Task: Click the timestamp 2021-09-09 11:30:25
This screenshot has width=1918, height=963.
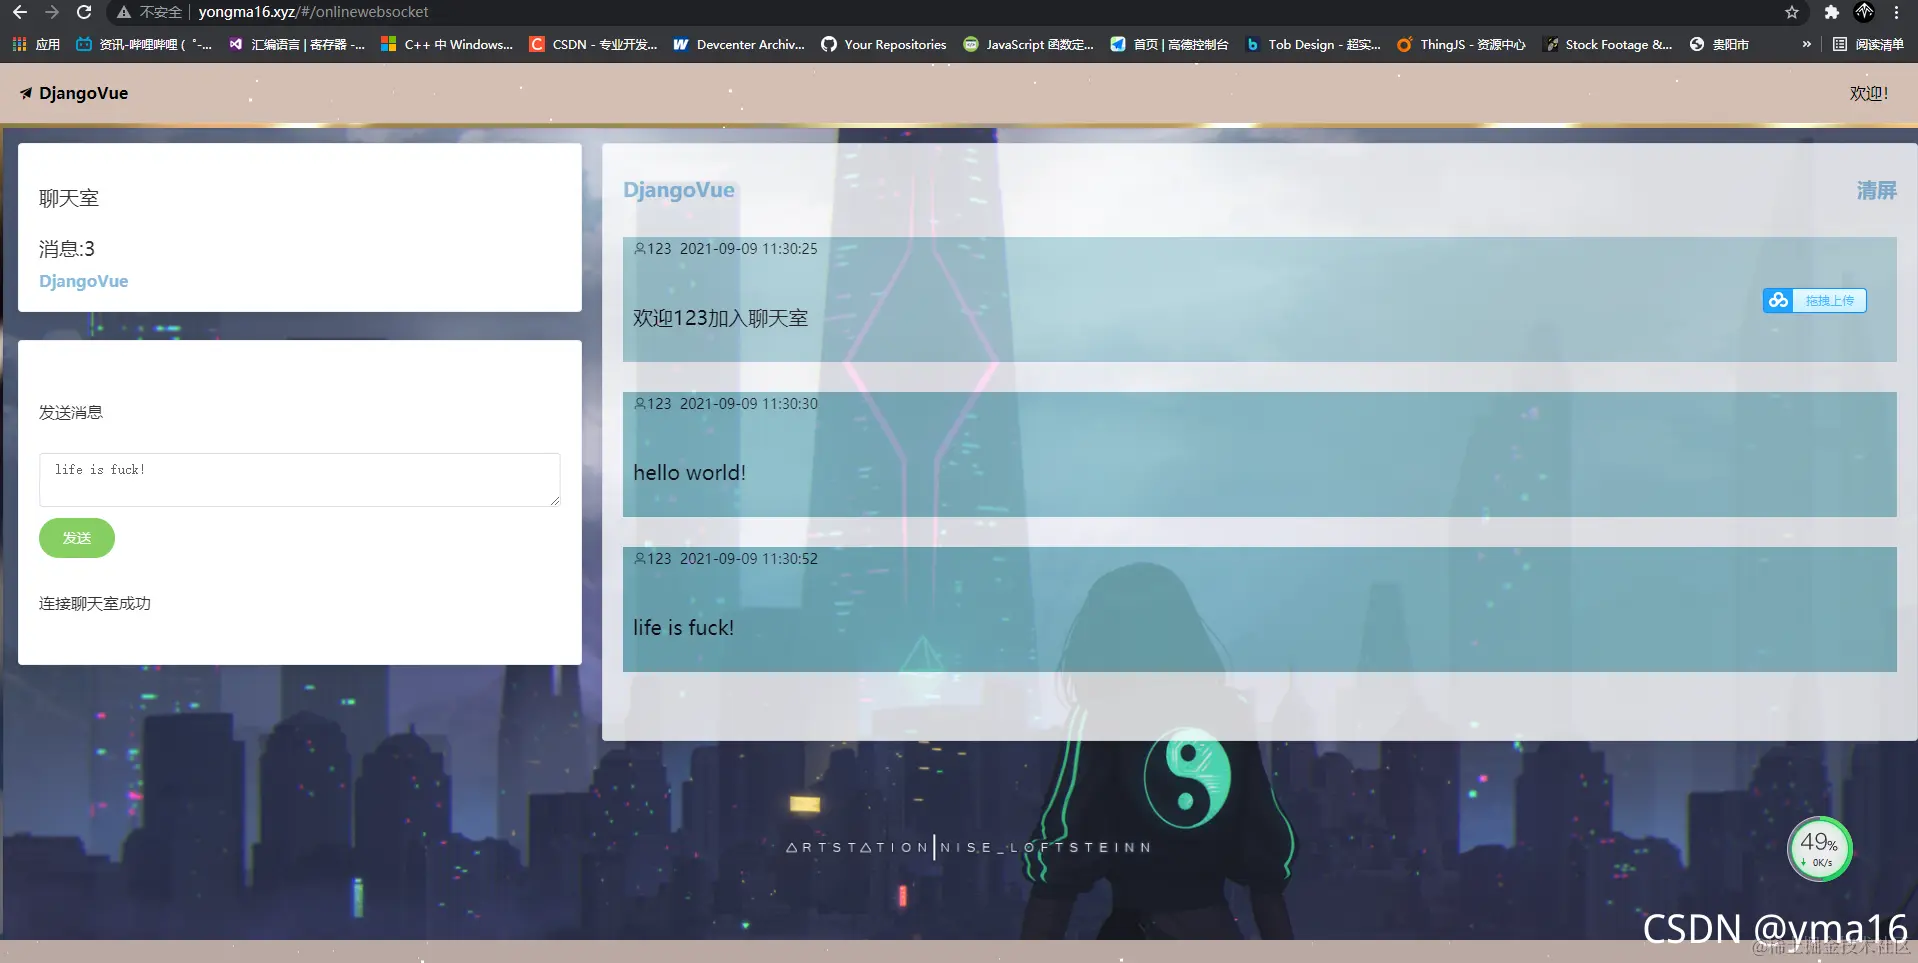Action: [x=748, y=248]
